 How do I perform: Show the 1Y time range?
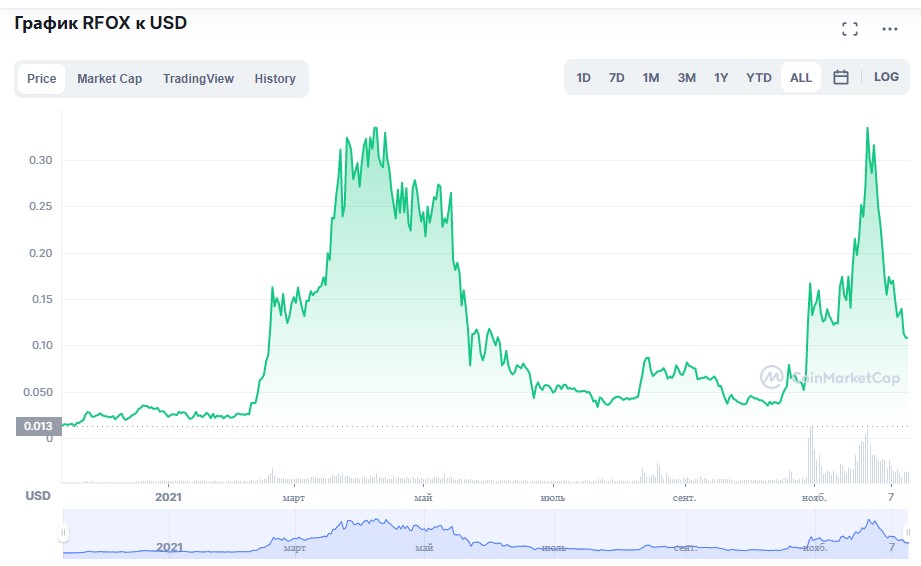pyautogui.click(x=721, y=78)
